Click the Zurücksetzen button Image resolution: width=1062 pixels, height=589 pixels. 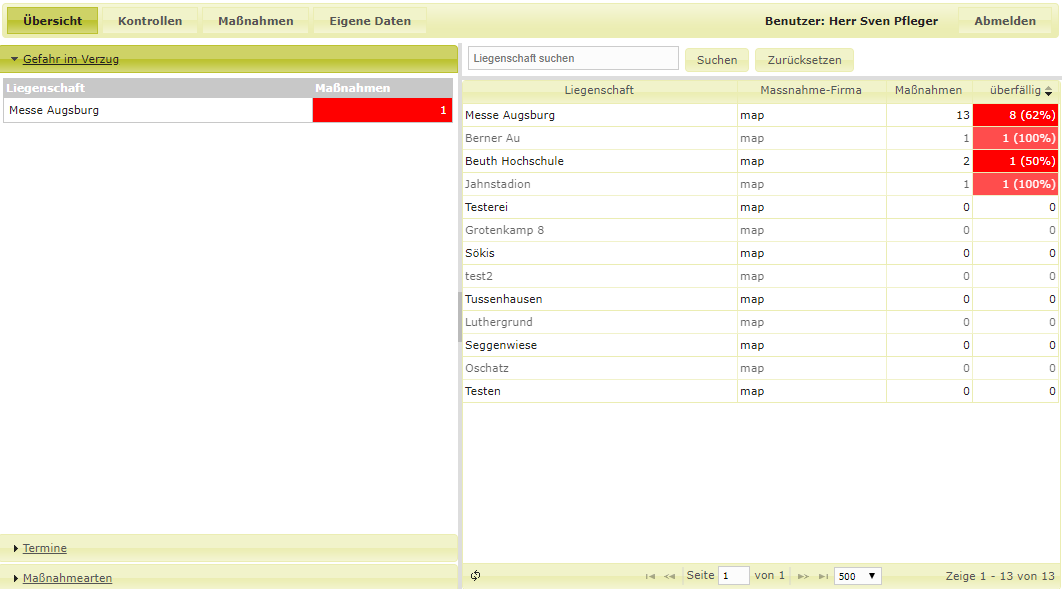[804, 60]
